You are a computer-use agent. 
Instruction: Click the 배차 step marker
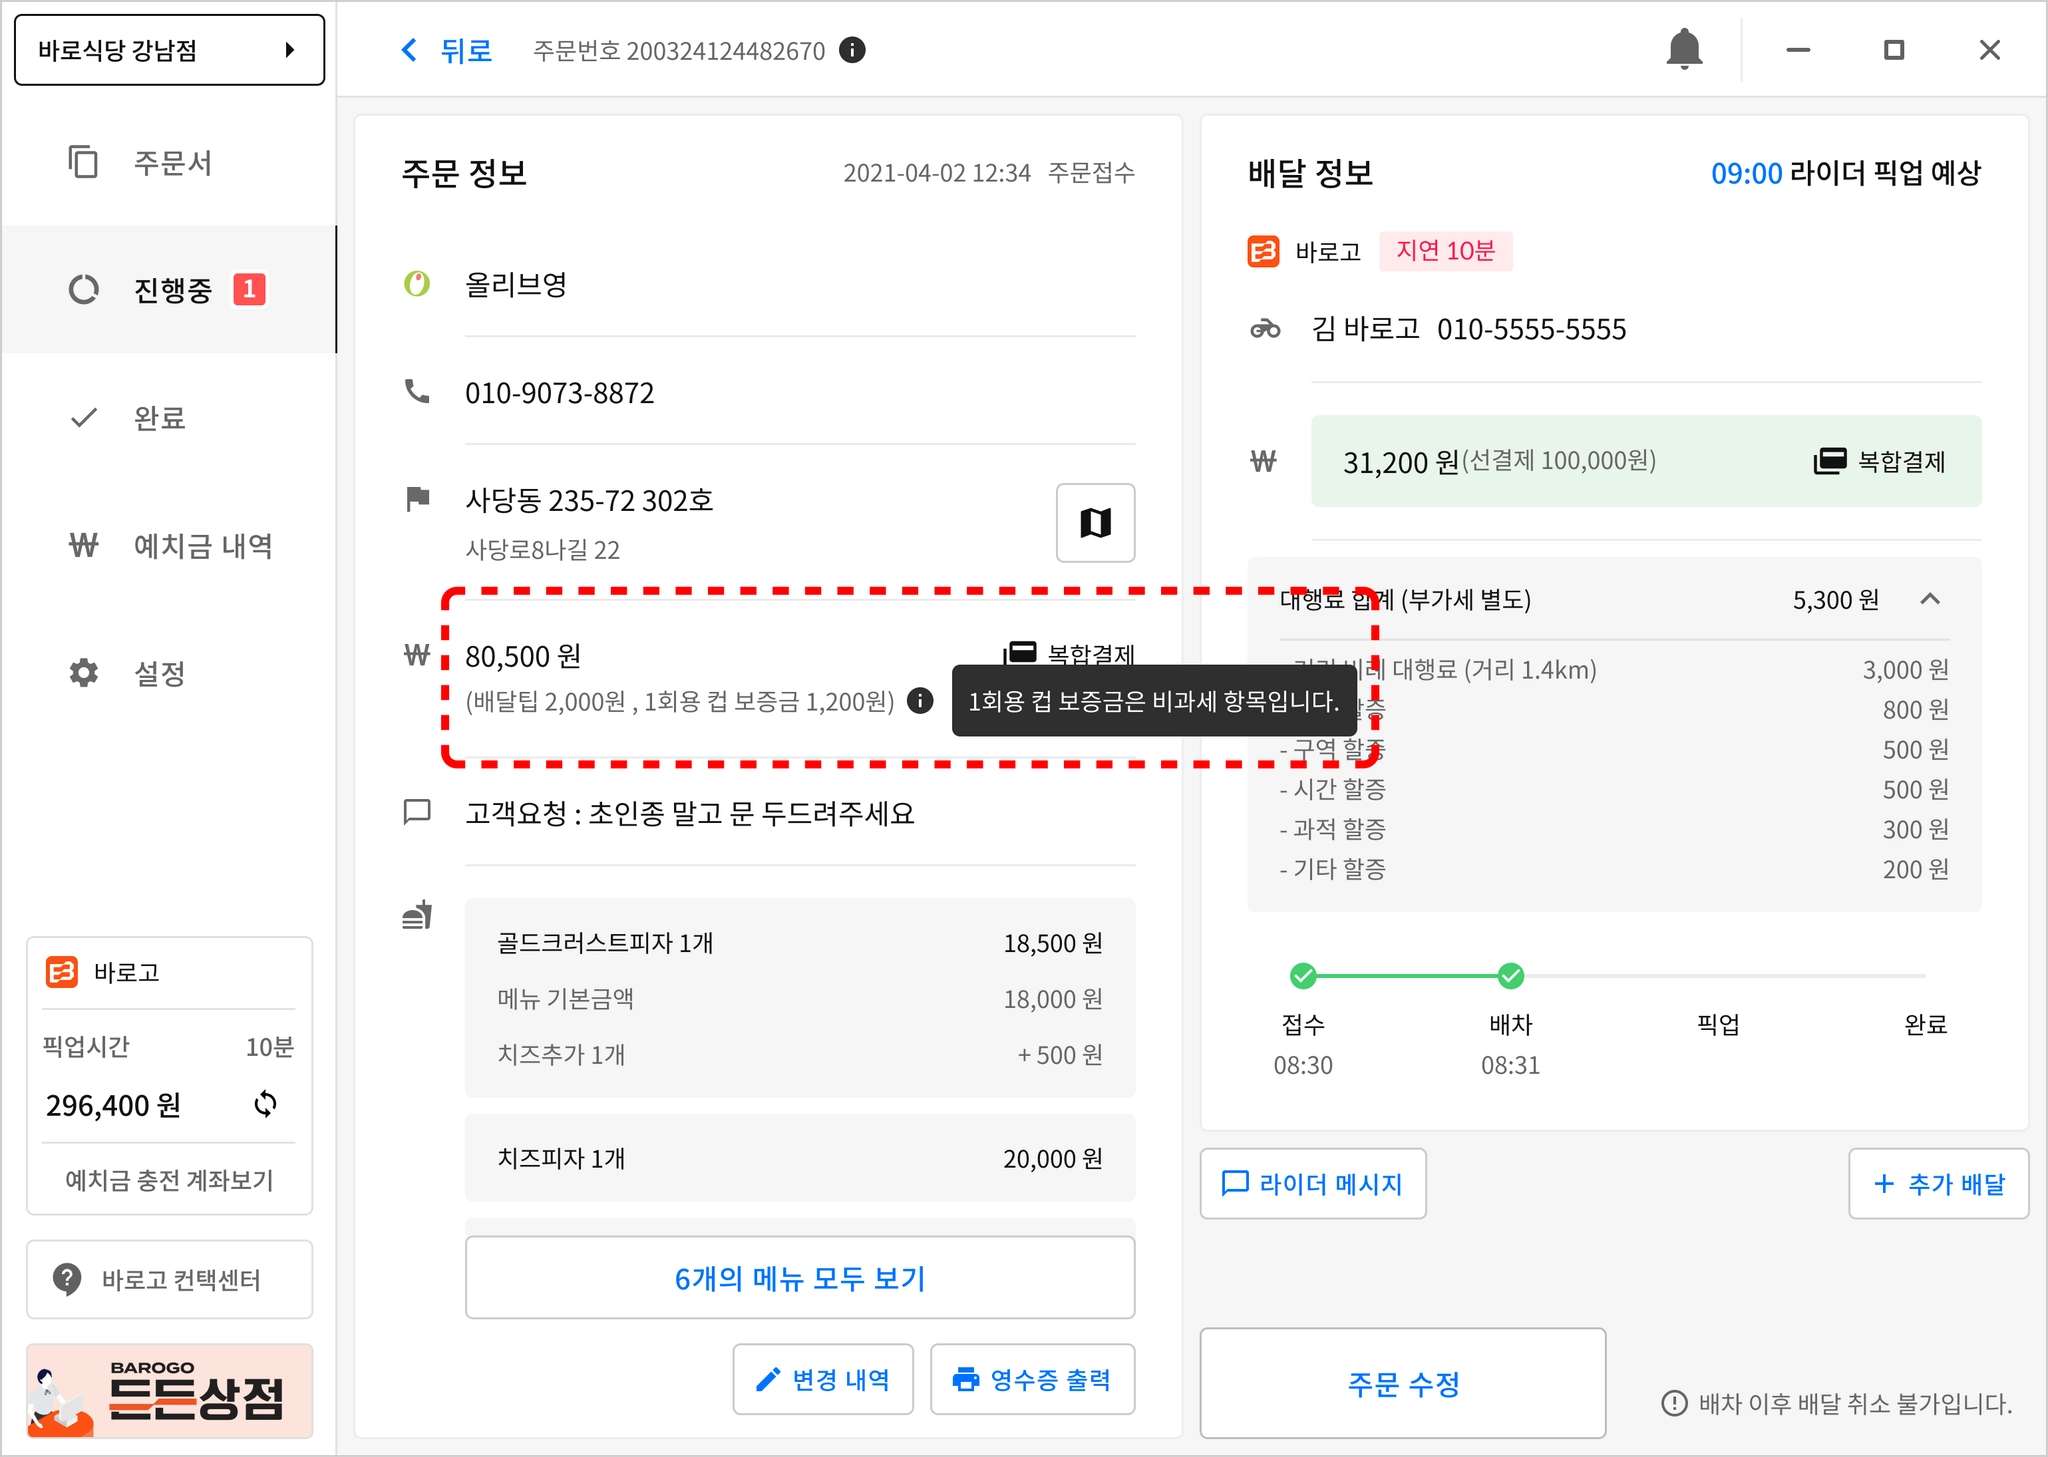1510,975
